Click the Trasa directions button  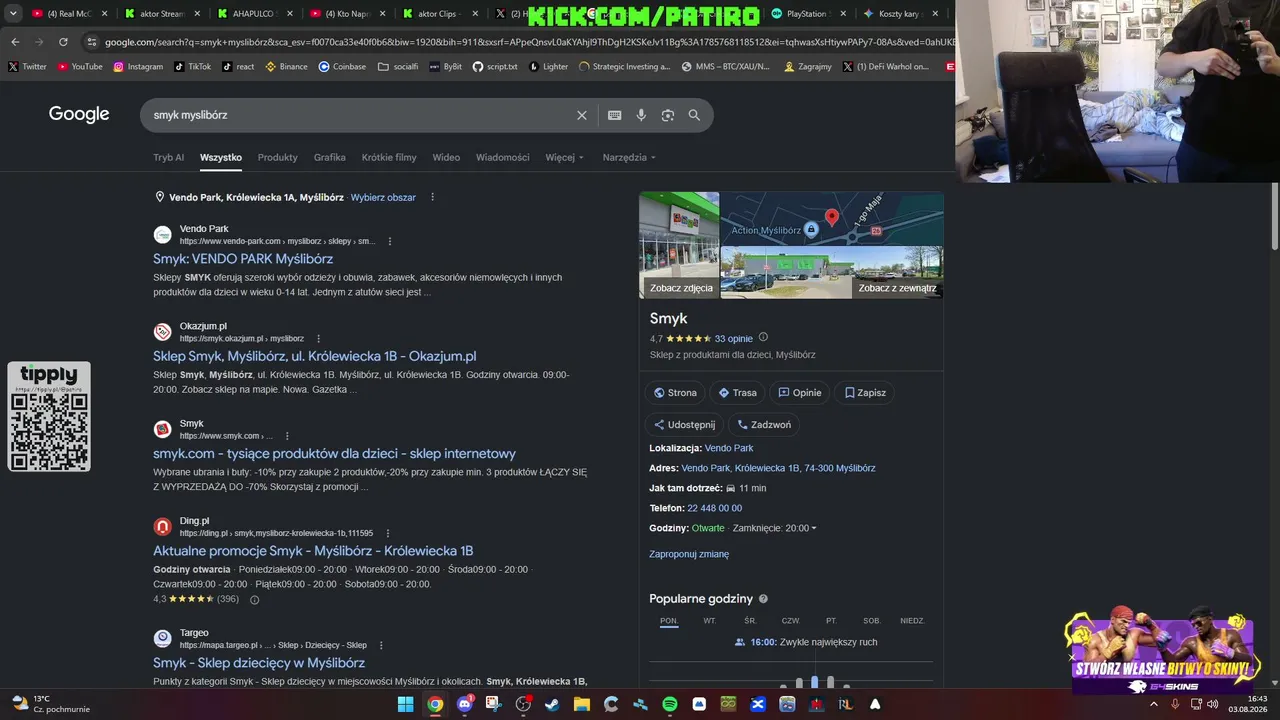tap(738, 393)
